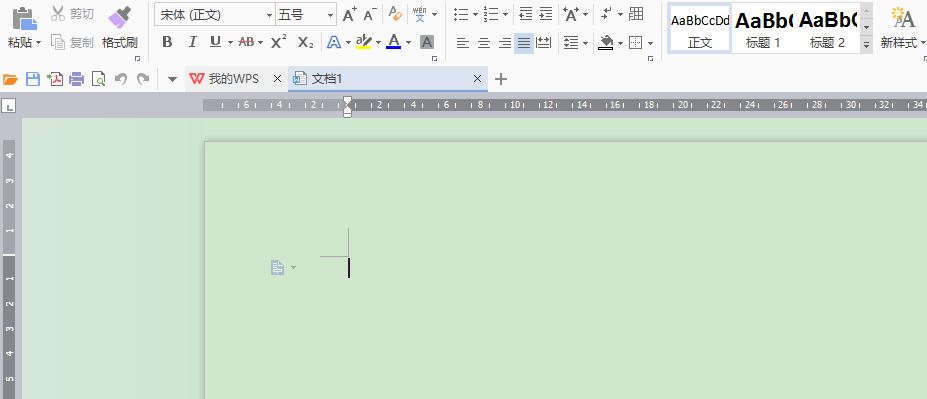Open quick access toolbar customize arrow
Screen dimensions: 927x399
(x=173, y=79)
